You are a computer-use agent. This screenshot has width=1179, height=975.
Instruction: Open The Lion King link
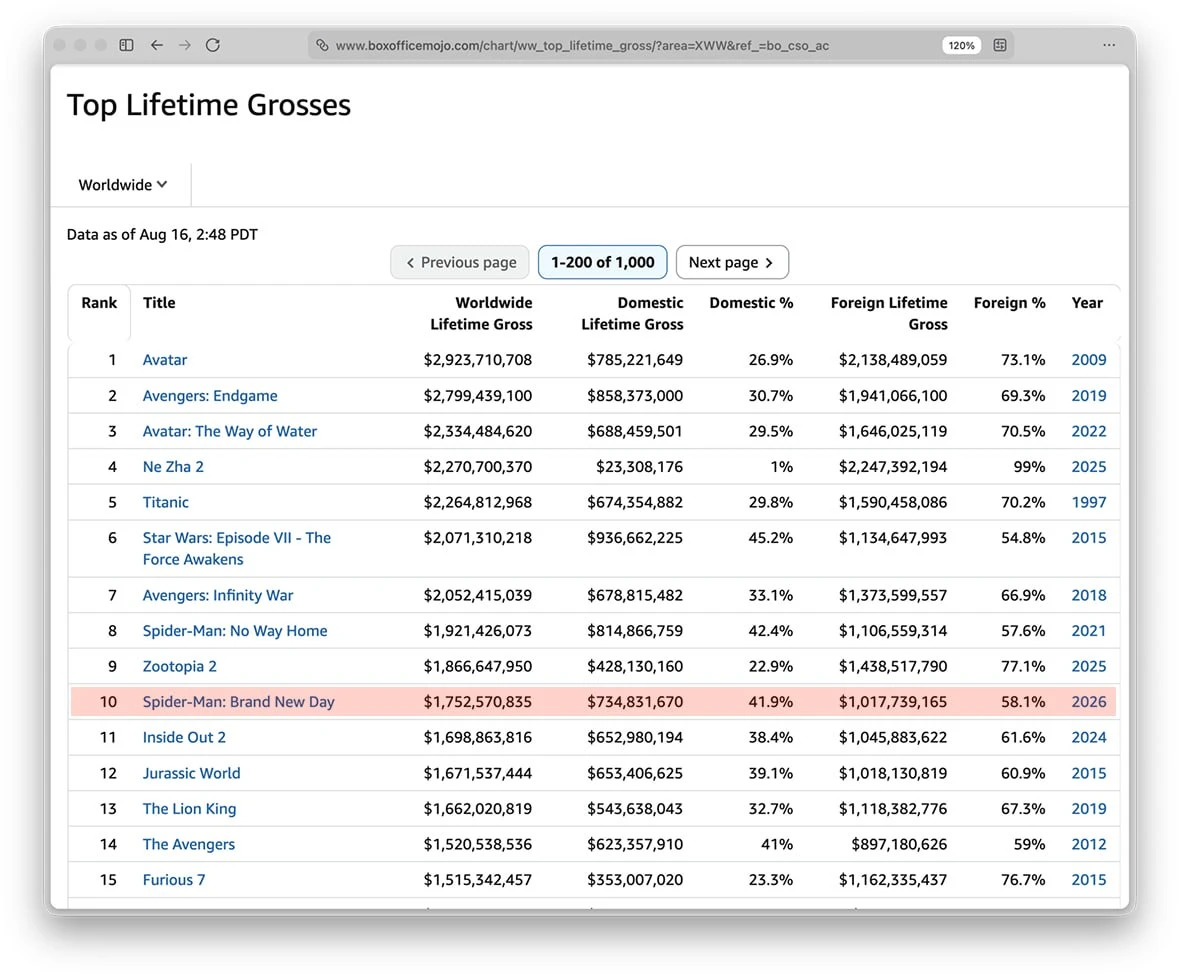tap(189, 809)
